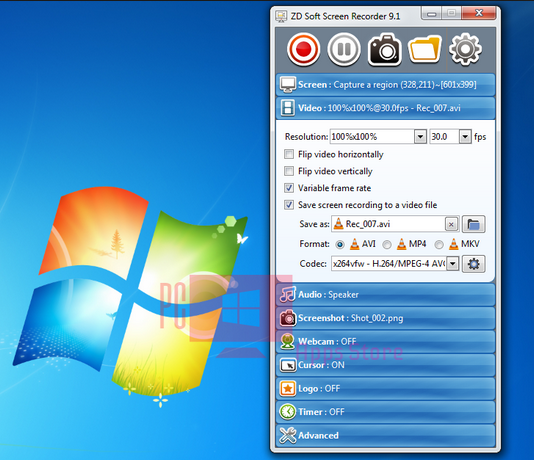Collapse the Video settings section header
Image resolution: width=534 pixels, height=460 pixels.
coord(386,108)
